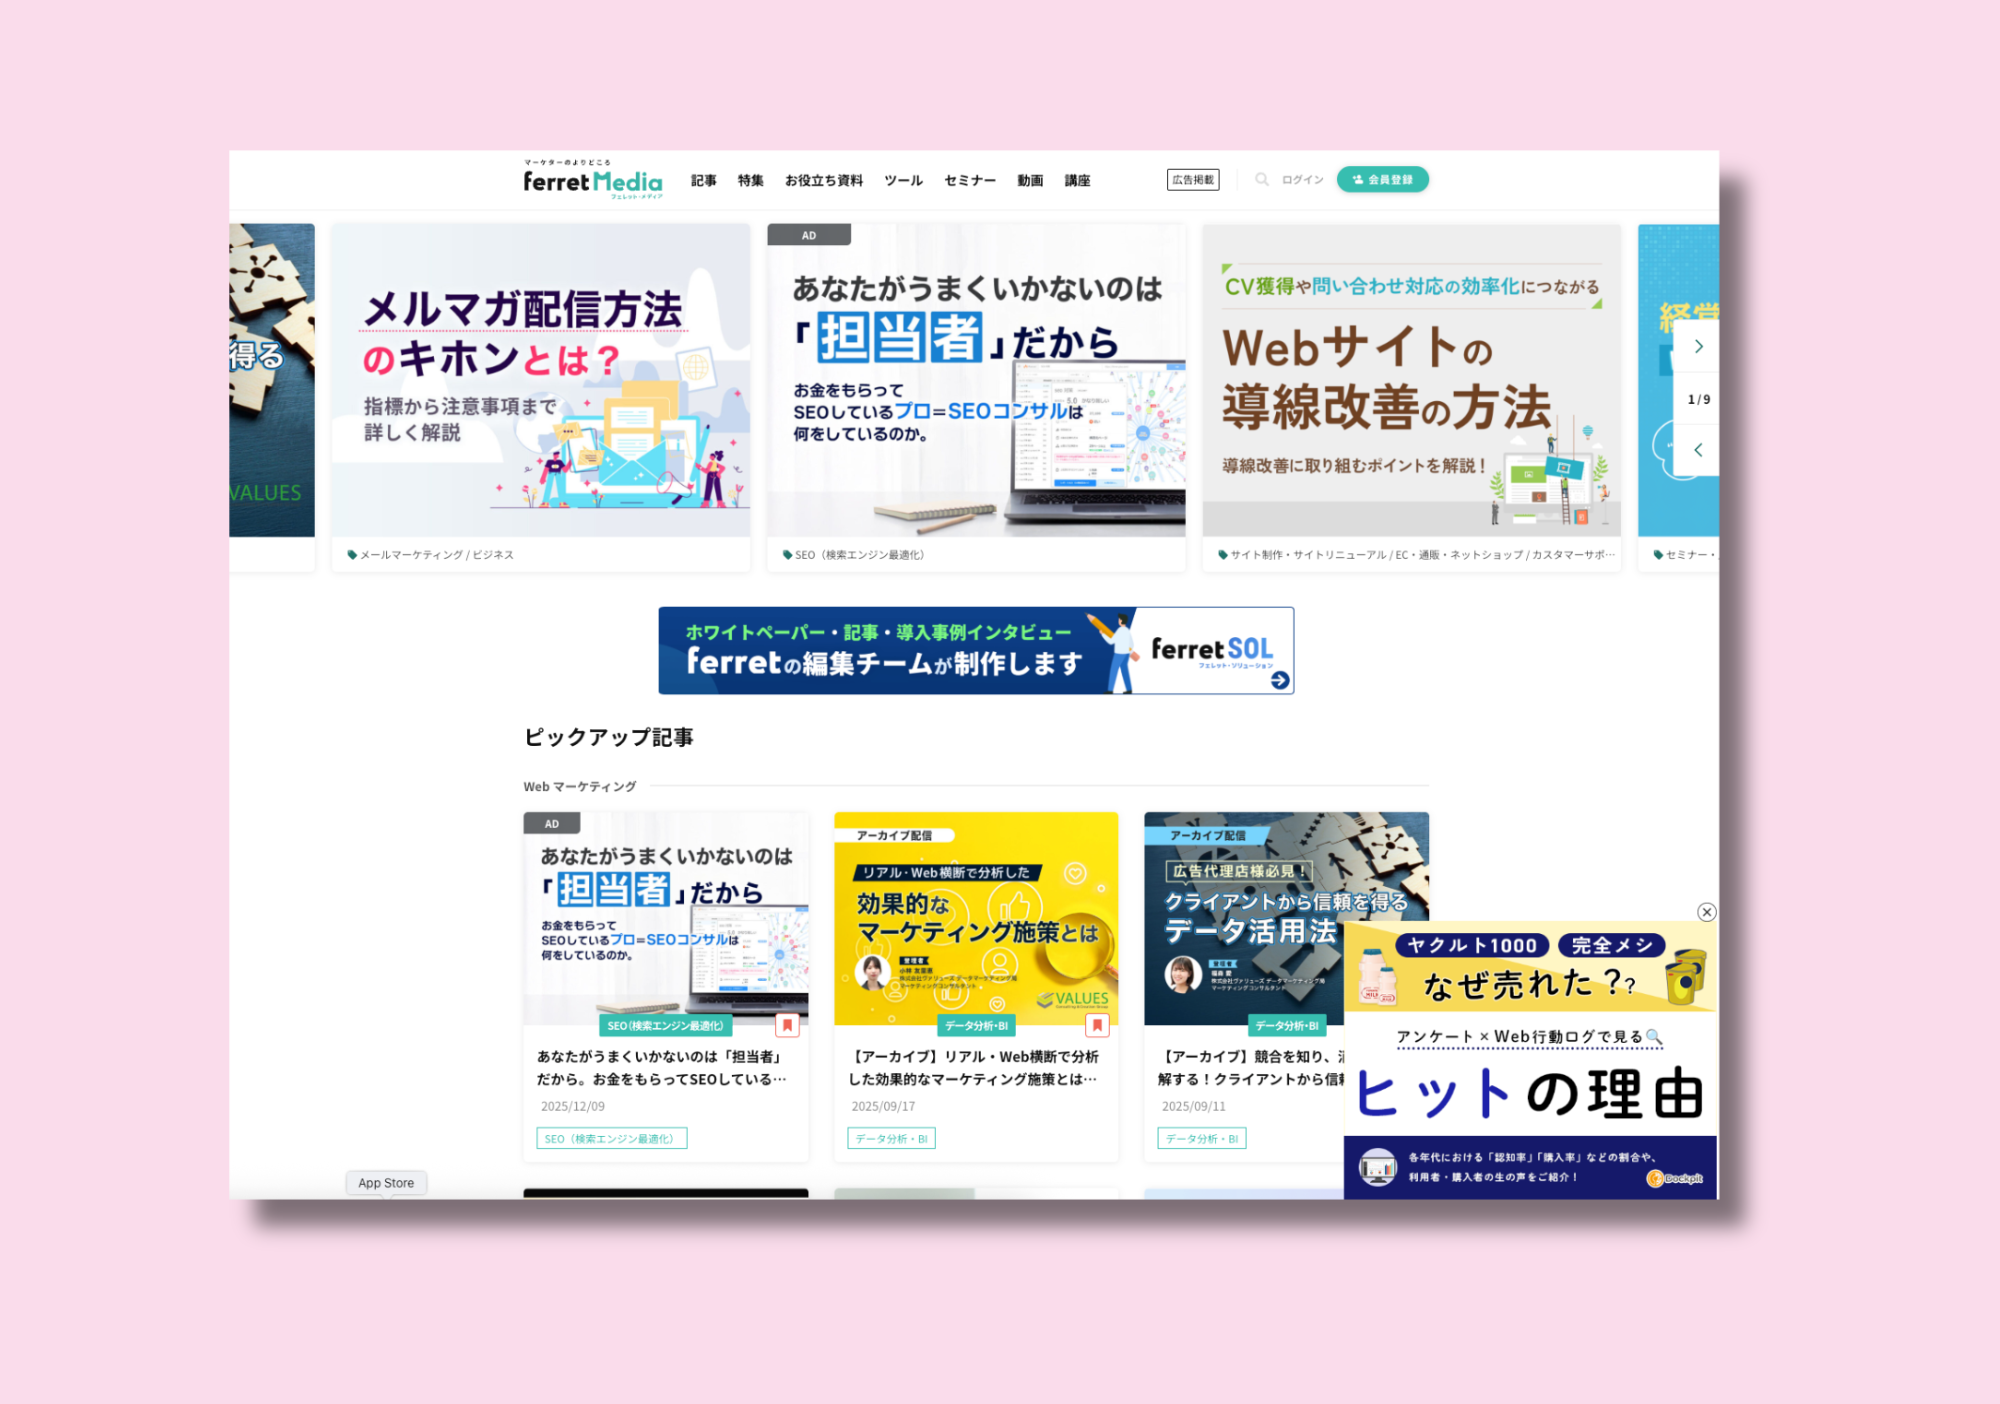Screen dimensions: 2000x1404
Task: Click the search magnifier icon in header
Action: (x=1262, y=180)
